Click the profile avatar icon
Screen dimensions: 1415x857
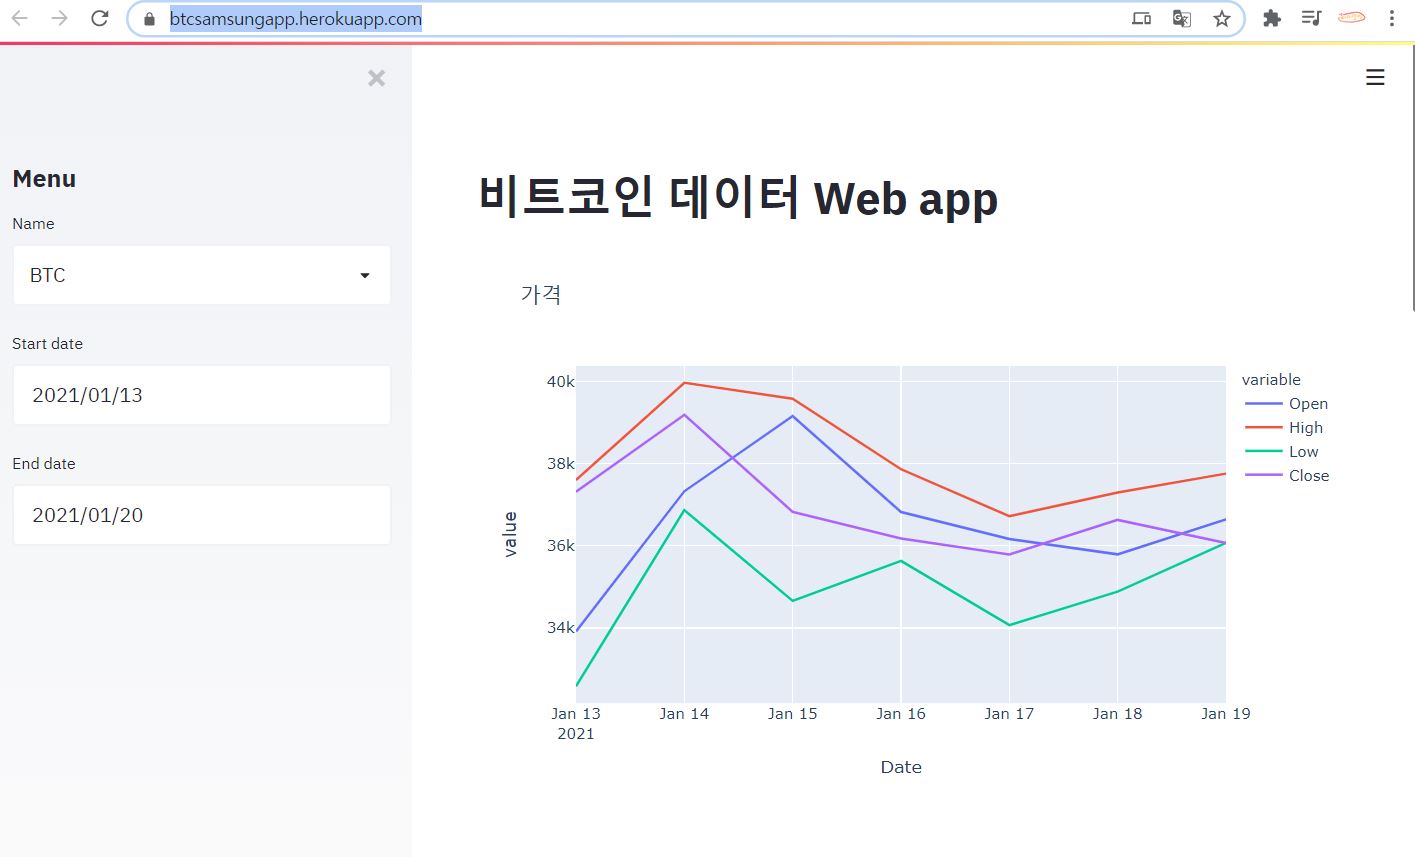pyautogui.click(x=1351, y=17)
